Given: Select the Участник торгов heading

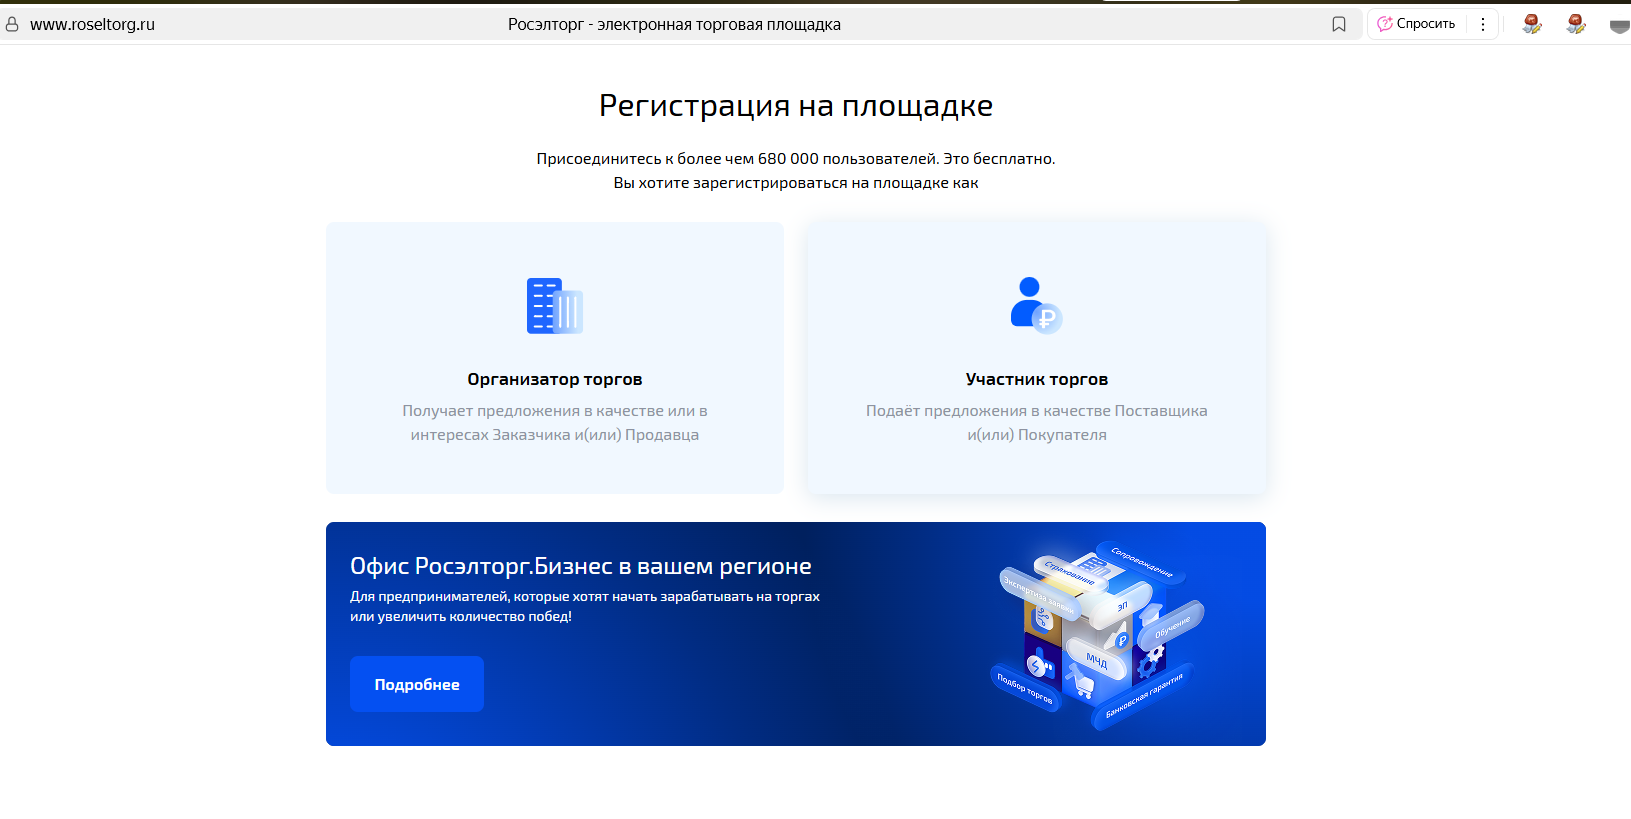Looking at the screenshot, I should pos(1036,379).
